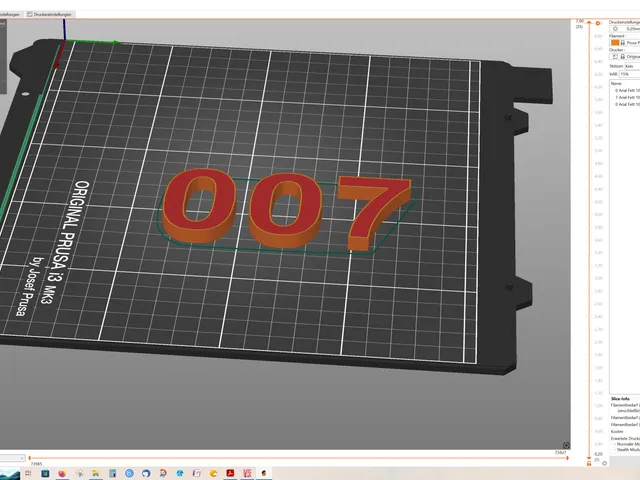Click the Stealth Modus print time row
The height and width of the screenshot is (480, 640).
pyautogui.click(x=628, y=450)
